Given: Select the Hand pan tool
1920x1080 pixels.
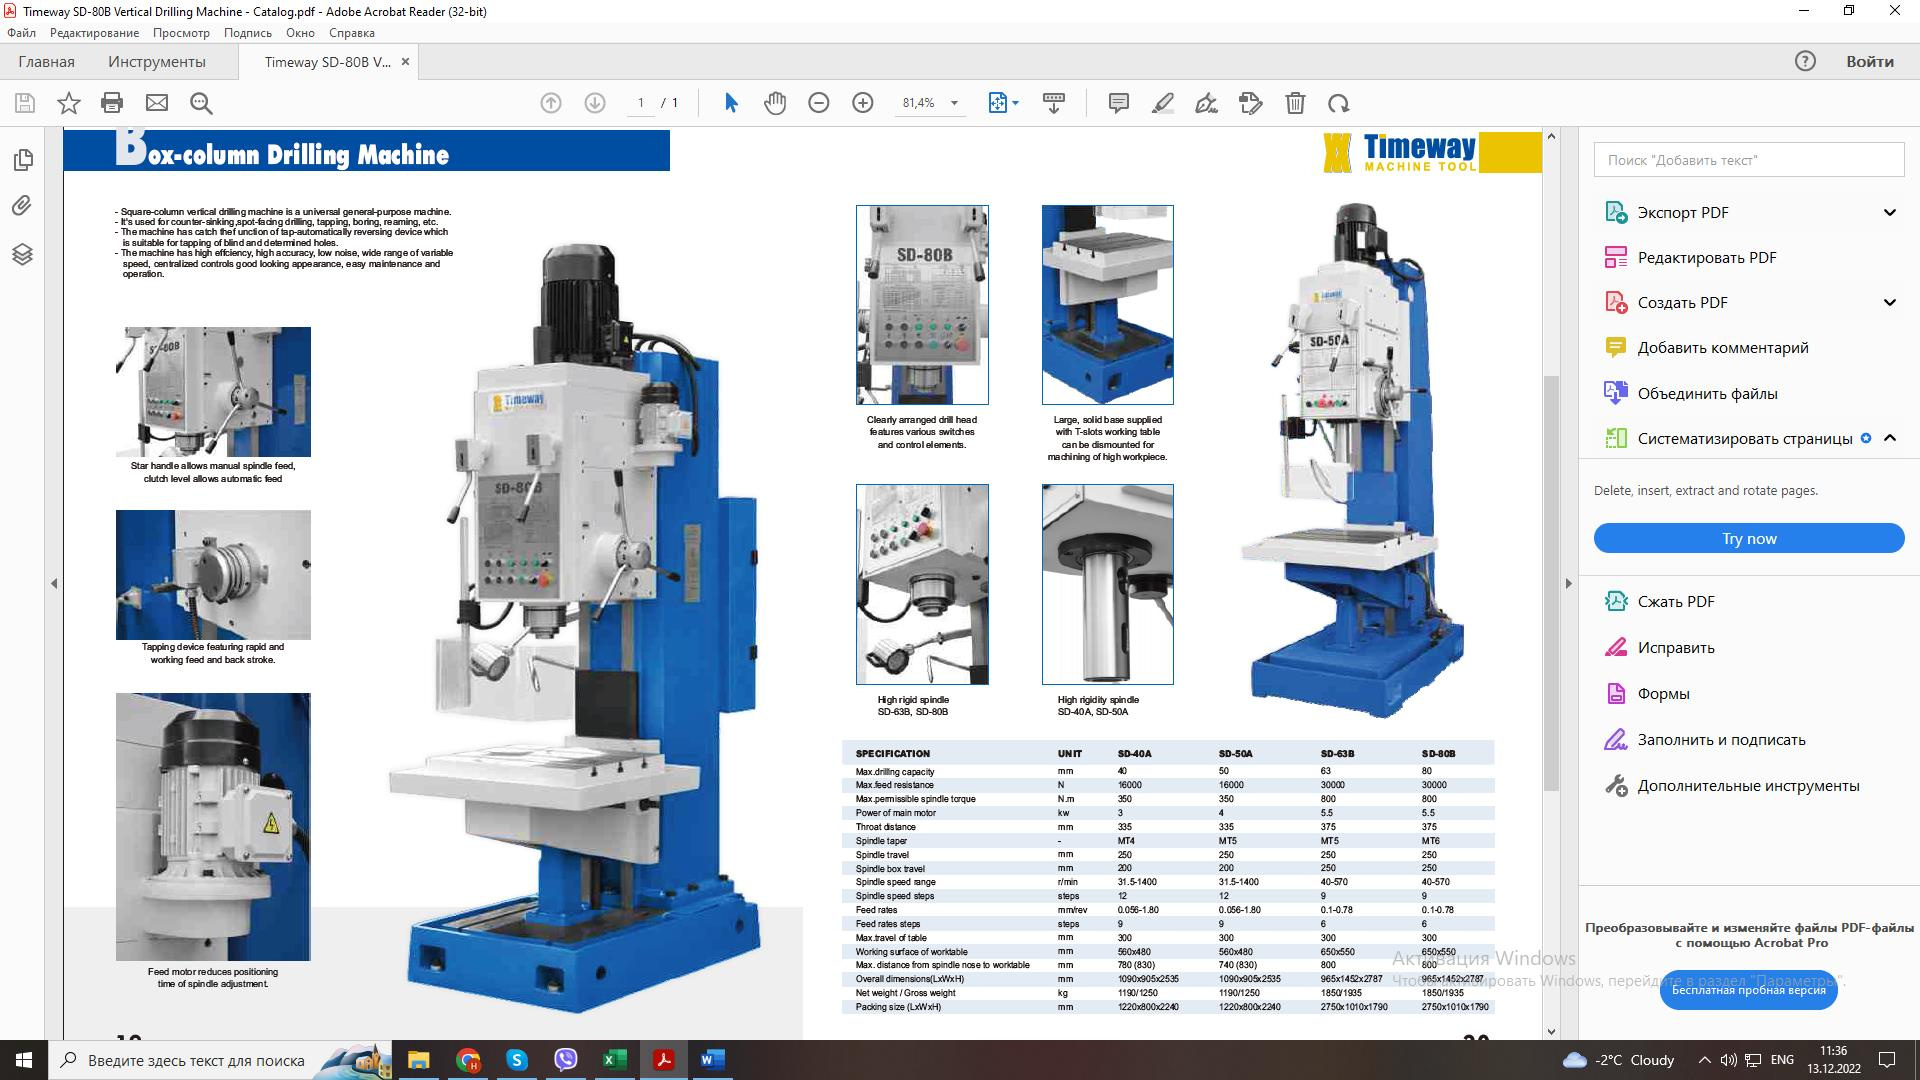Looking at the screenshot, I should (x=775, y=103).
